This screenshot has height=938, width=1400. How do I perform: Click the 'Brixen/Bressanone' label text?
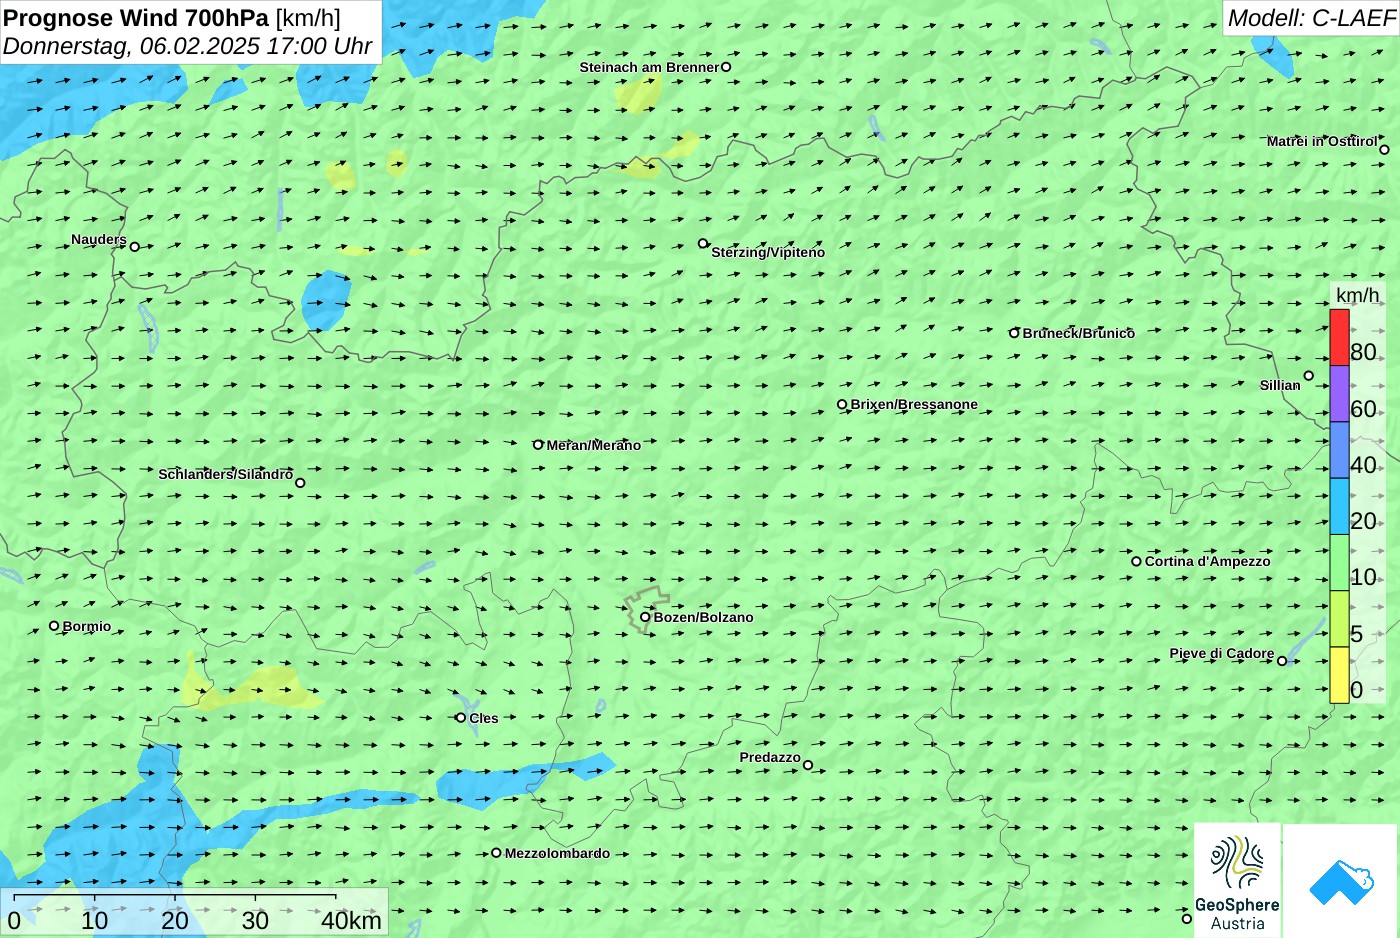914,404
